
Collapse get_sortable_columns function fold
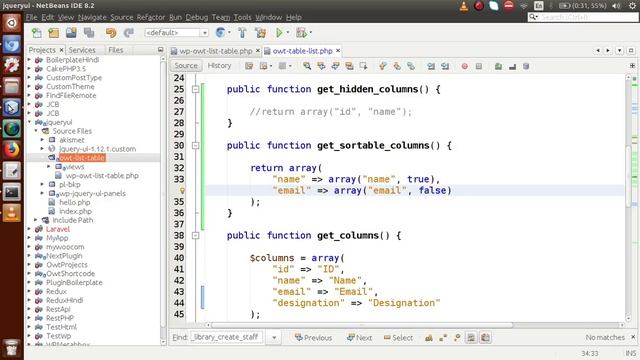(x=196, y=145)
